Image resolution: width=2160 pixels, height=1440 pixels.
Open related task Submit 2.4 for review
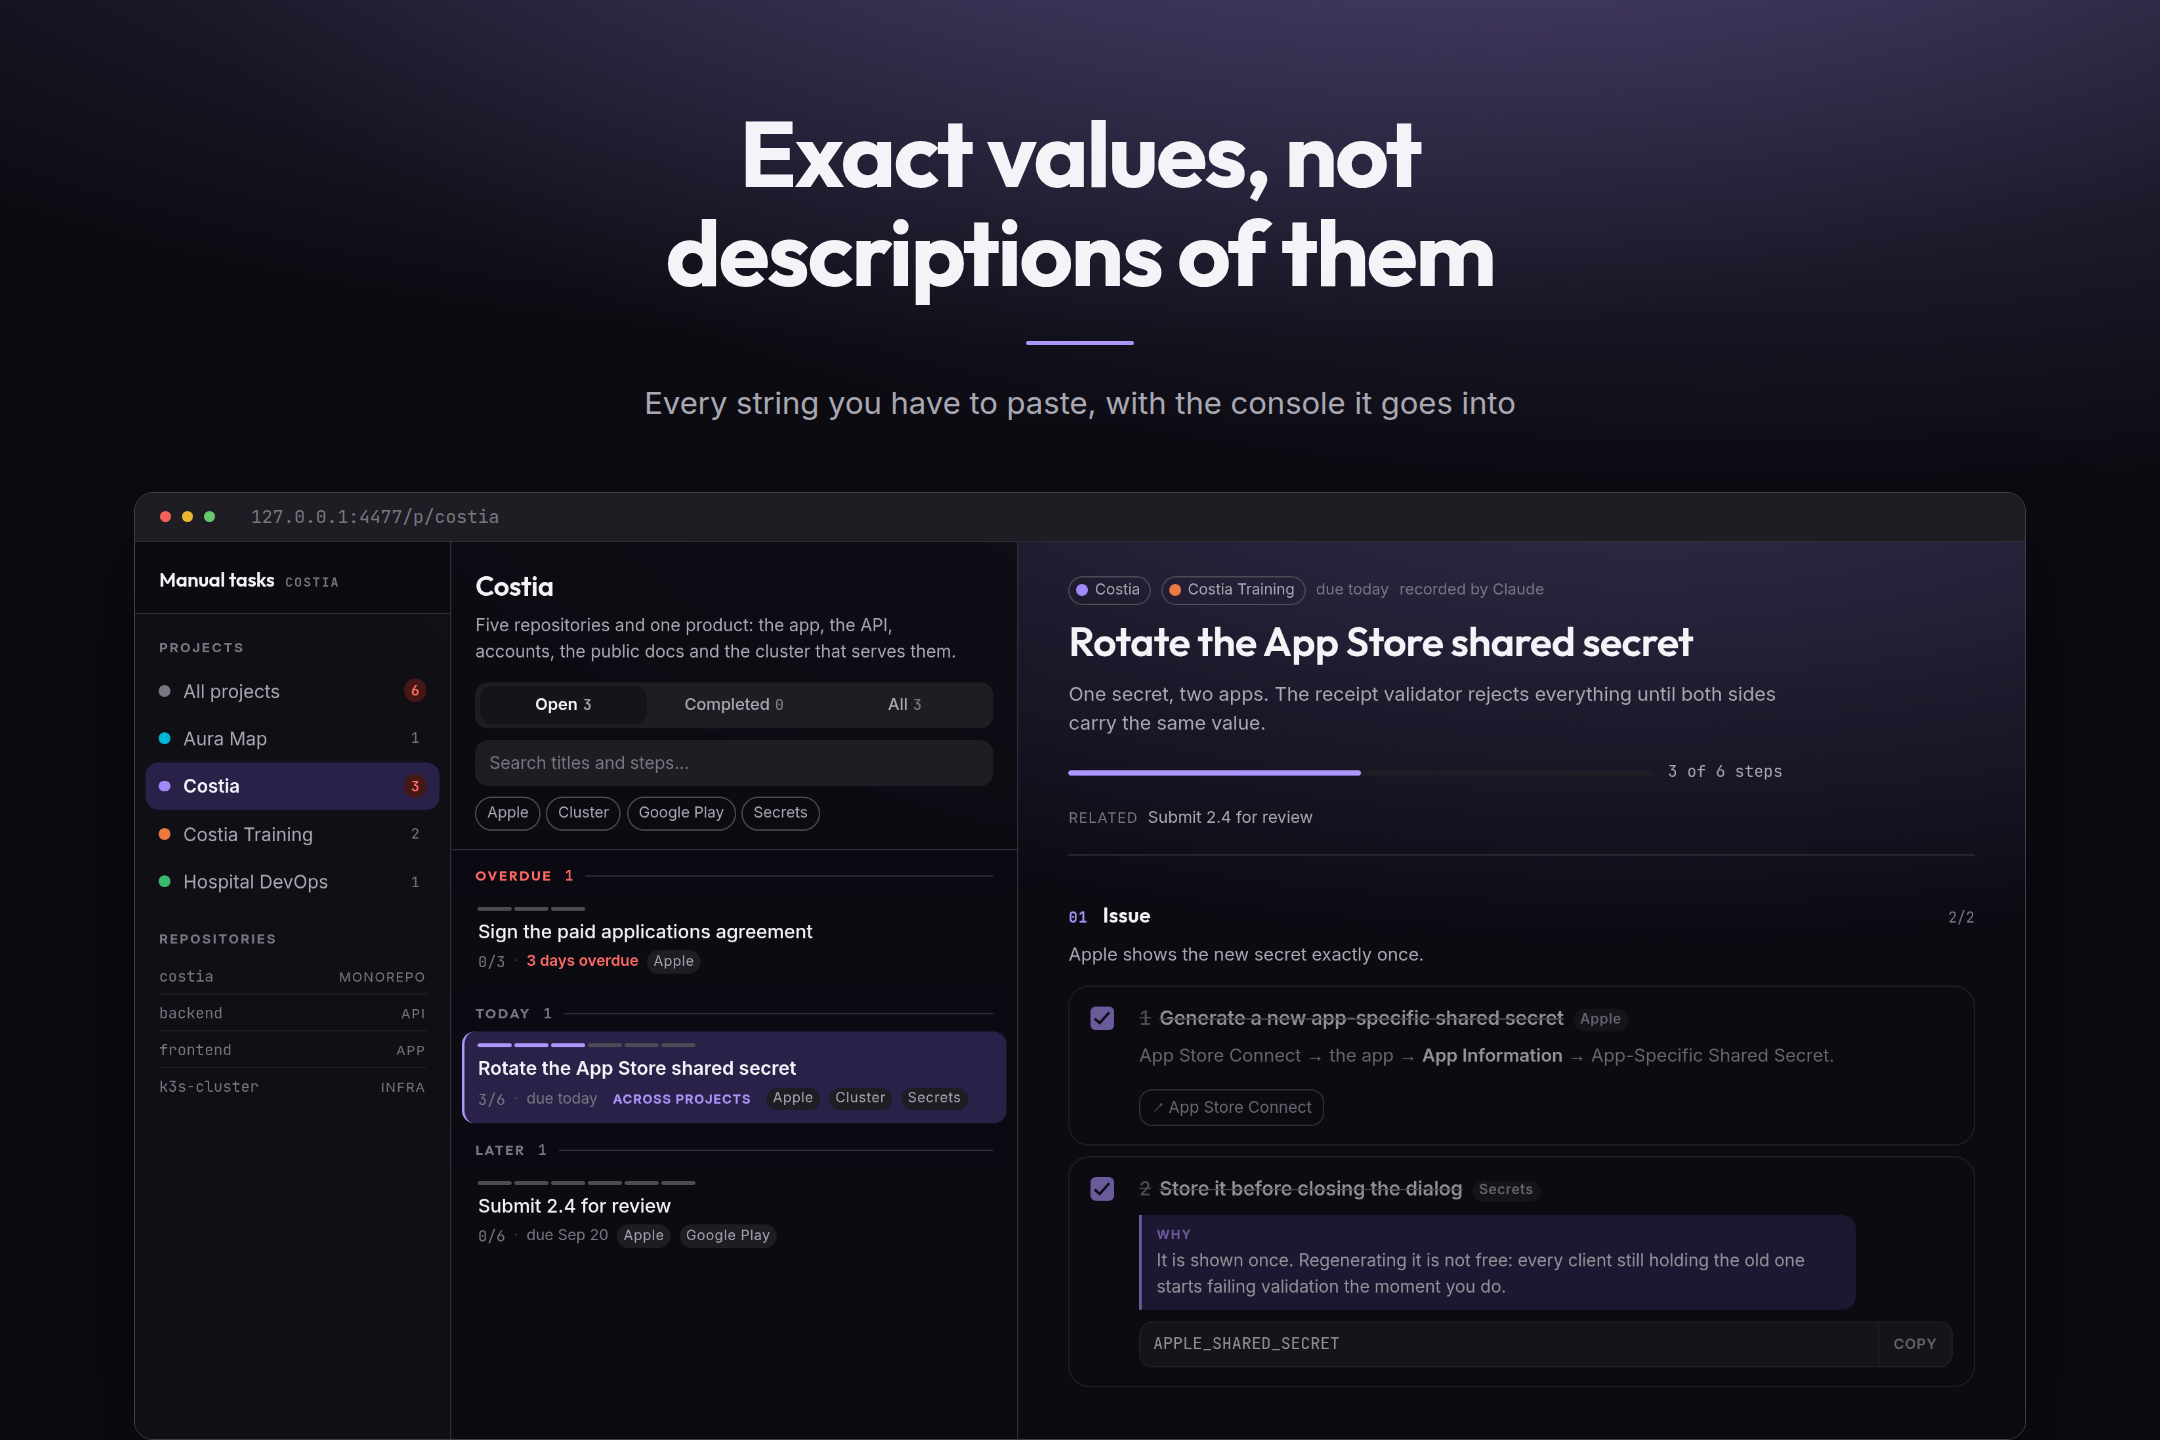(1230, 817)
